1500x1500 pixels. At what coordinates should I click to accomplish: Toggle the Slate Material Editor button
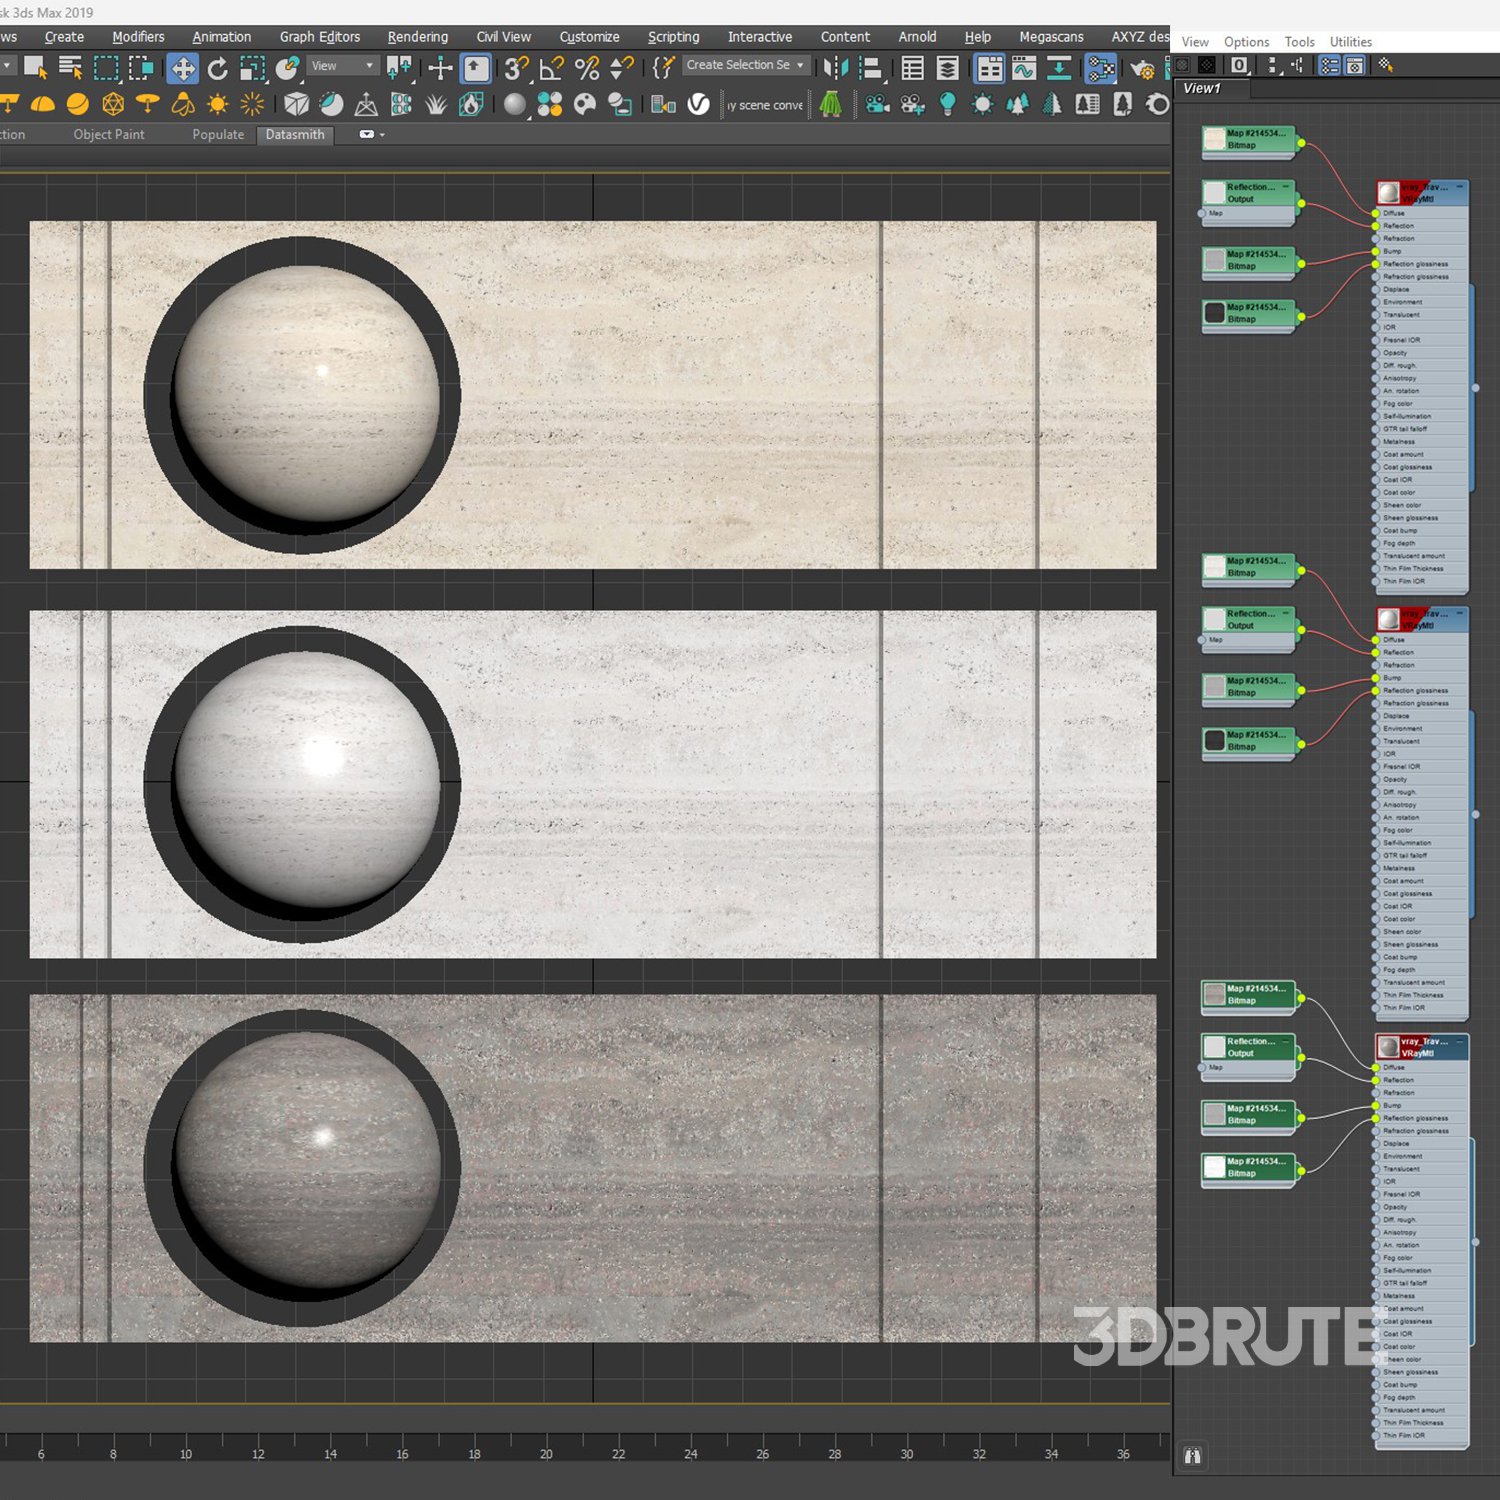click(1100, 68)
